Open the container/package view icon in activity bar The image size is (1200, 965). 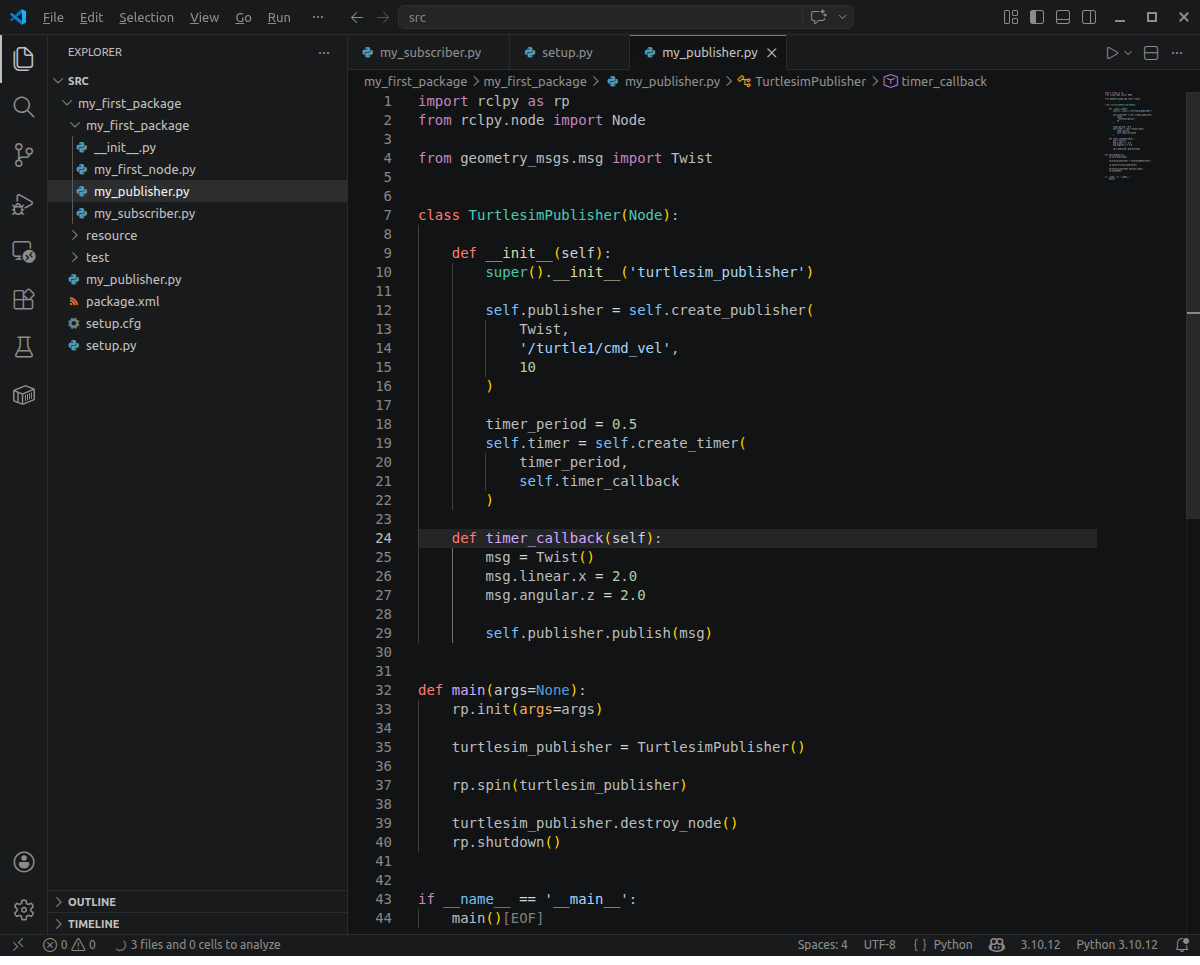pyautogui.click(x=24, y=395)
